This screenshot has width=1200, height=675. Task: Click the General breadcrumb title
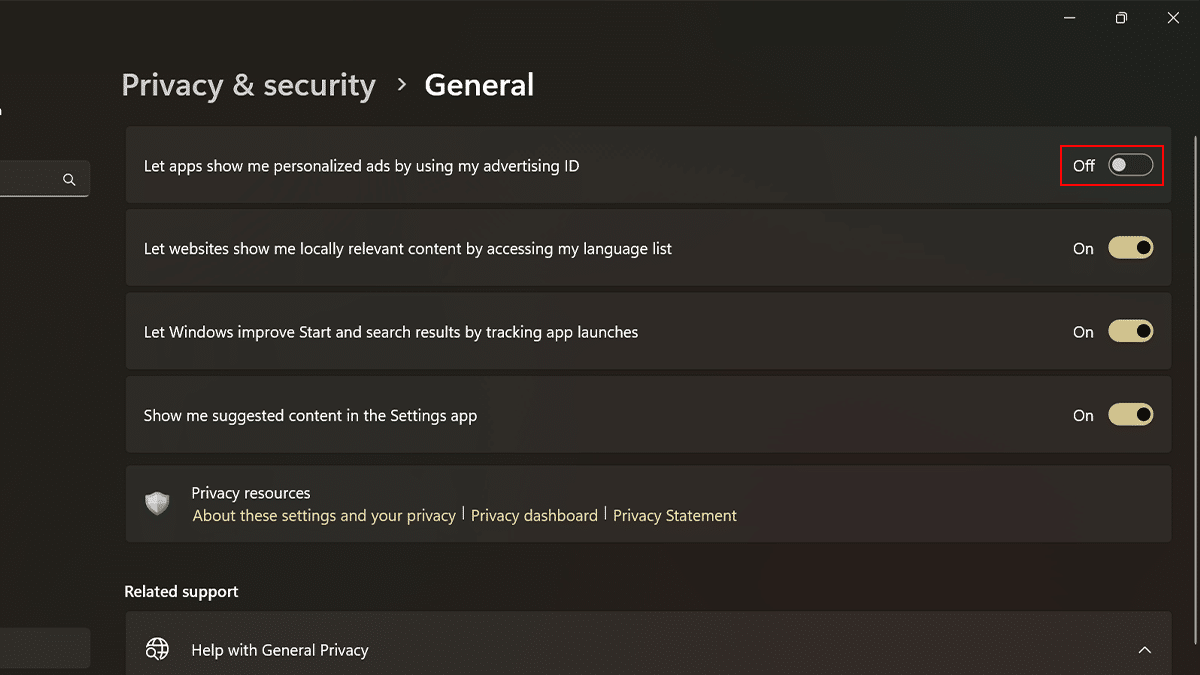[479, 86]
